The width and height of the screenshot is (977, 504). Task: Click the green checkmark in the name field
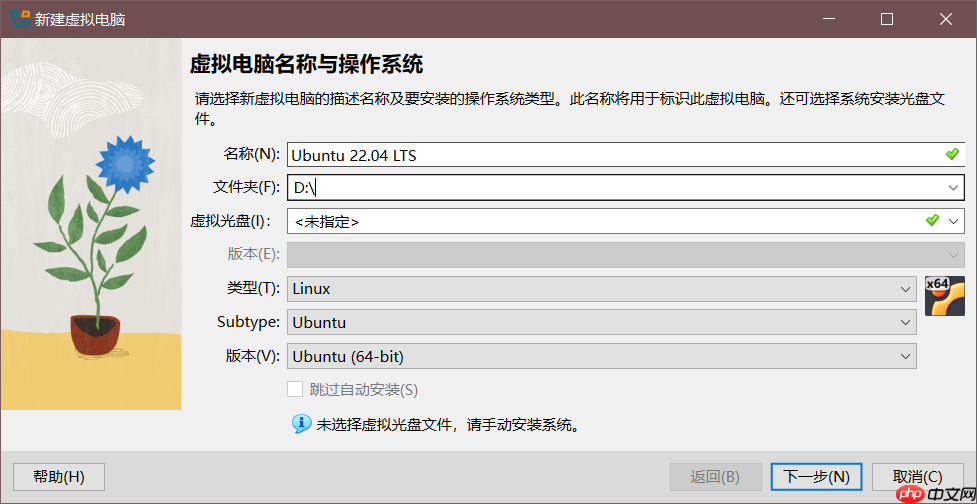point(951,154)
